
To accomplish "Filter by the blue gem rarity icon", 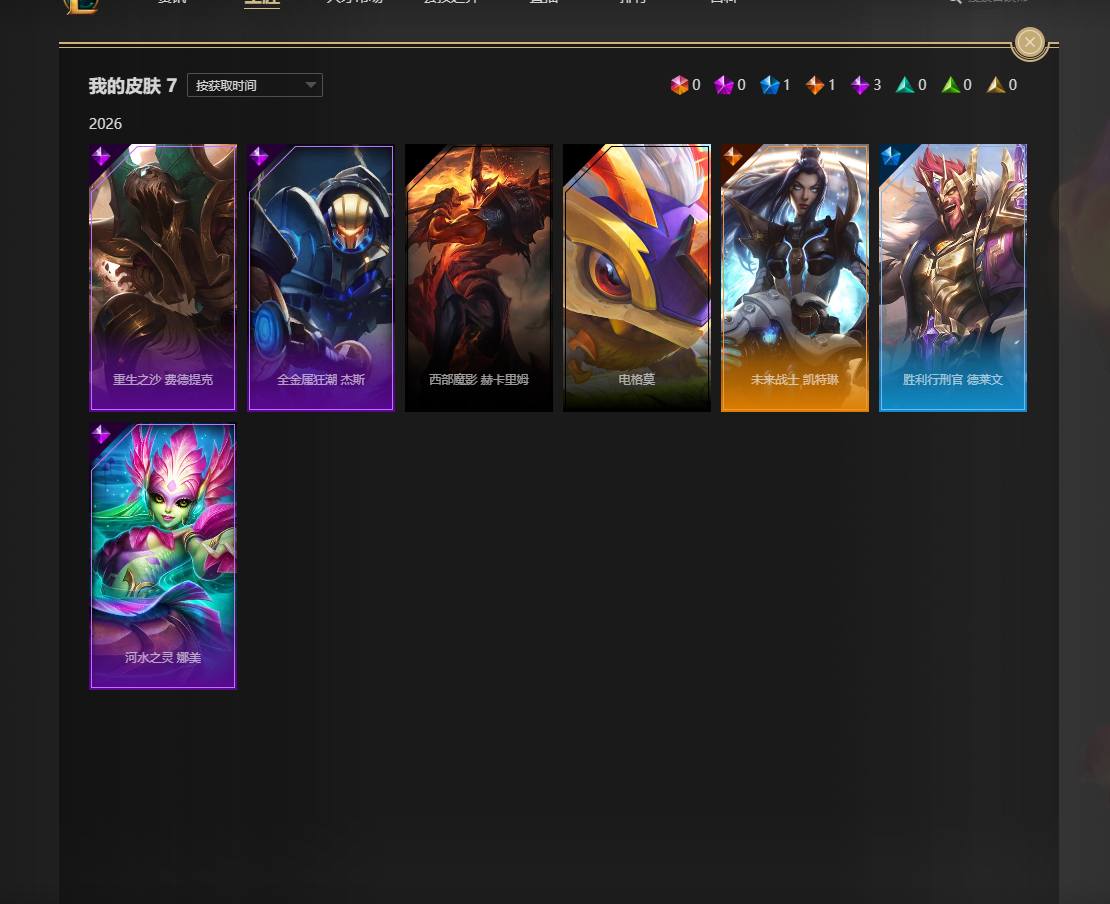I will pos(769,85).
